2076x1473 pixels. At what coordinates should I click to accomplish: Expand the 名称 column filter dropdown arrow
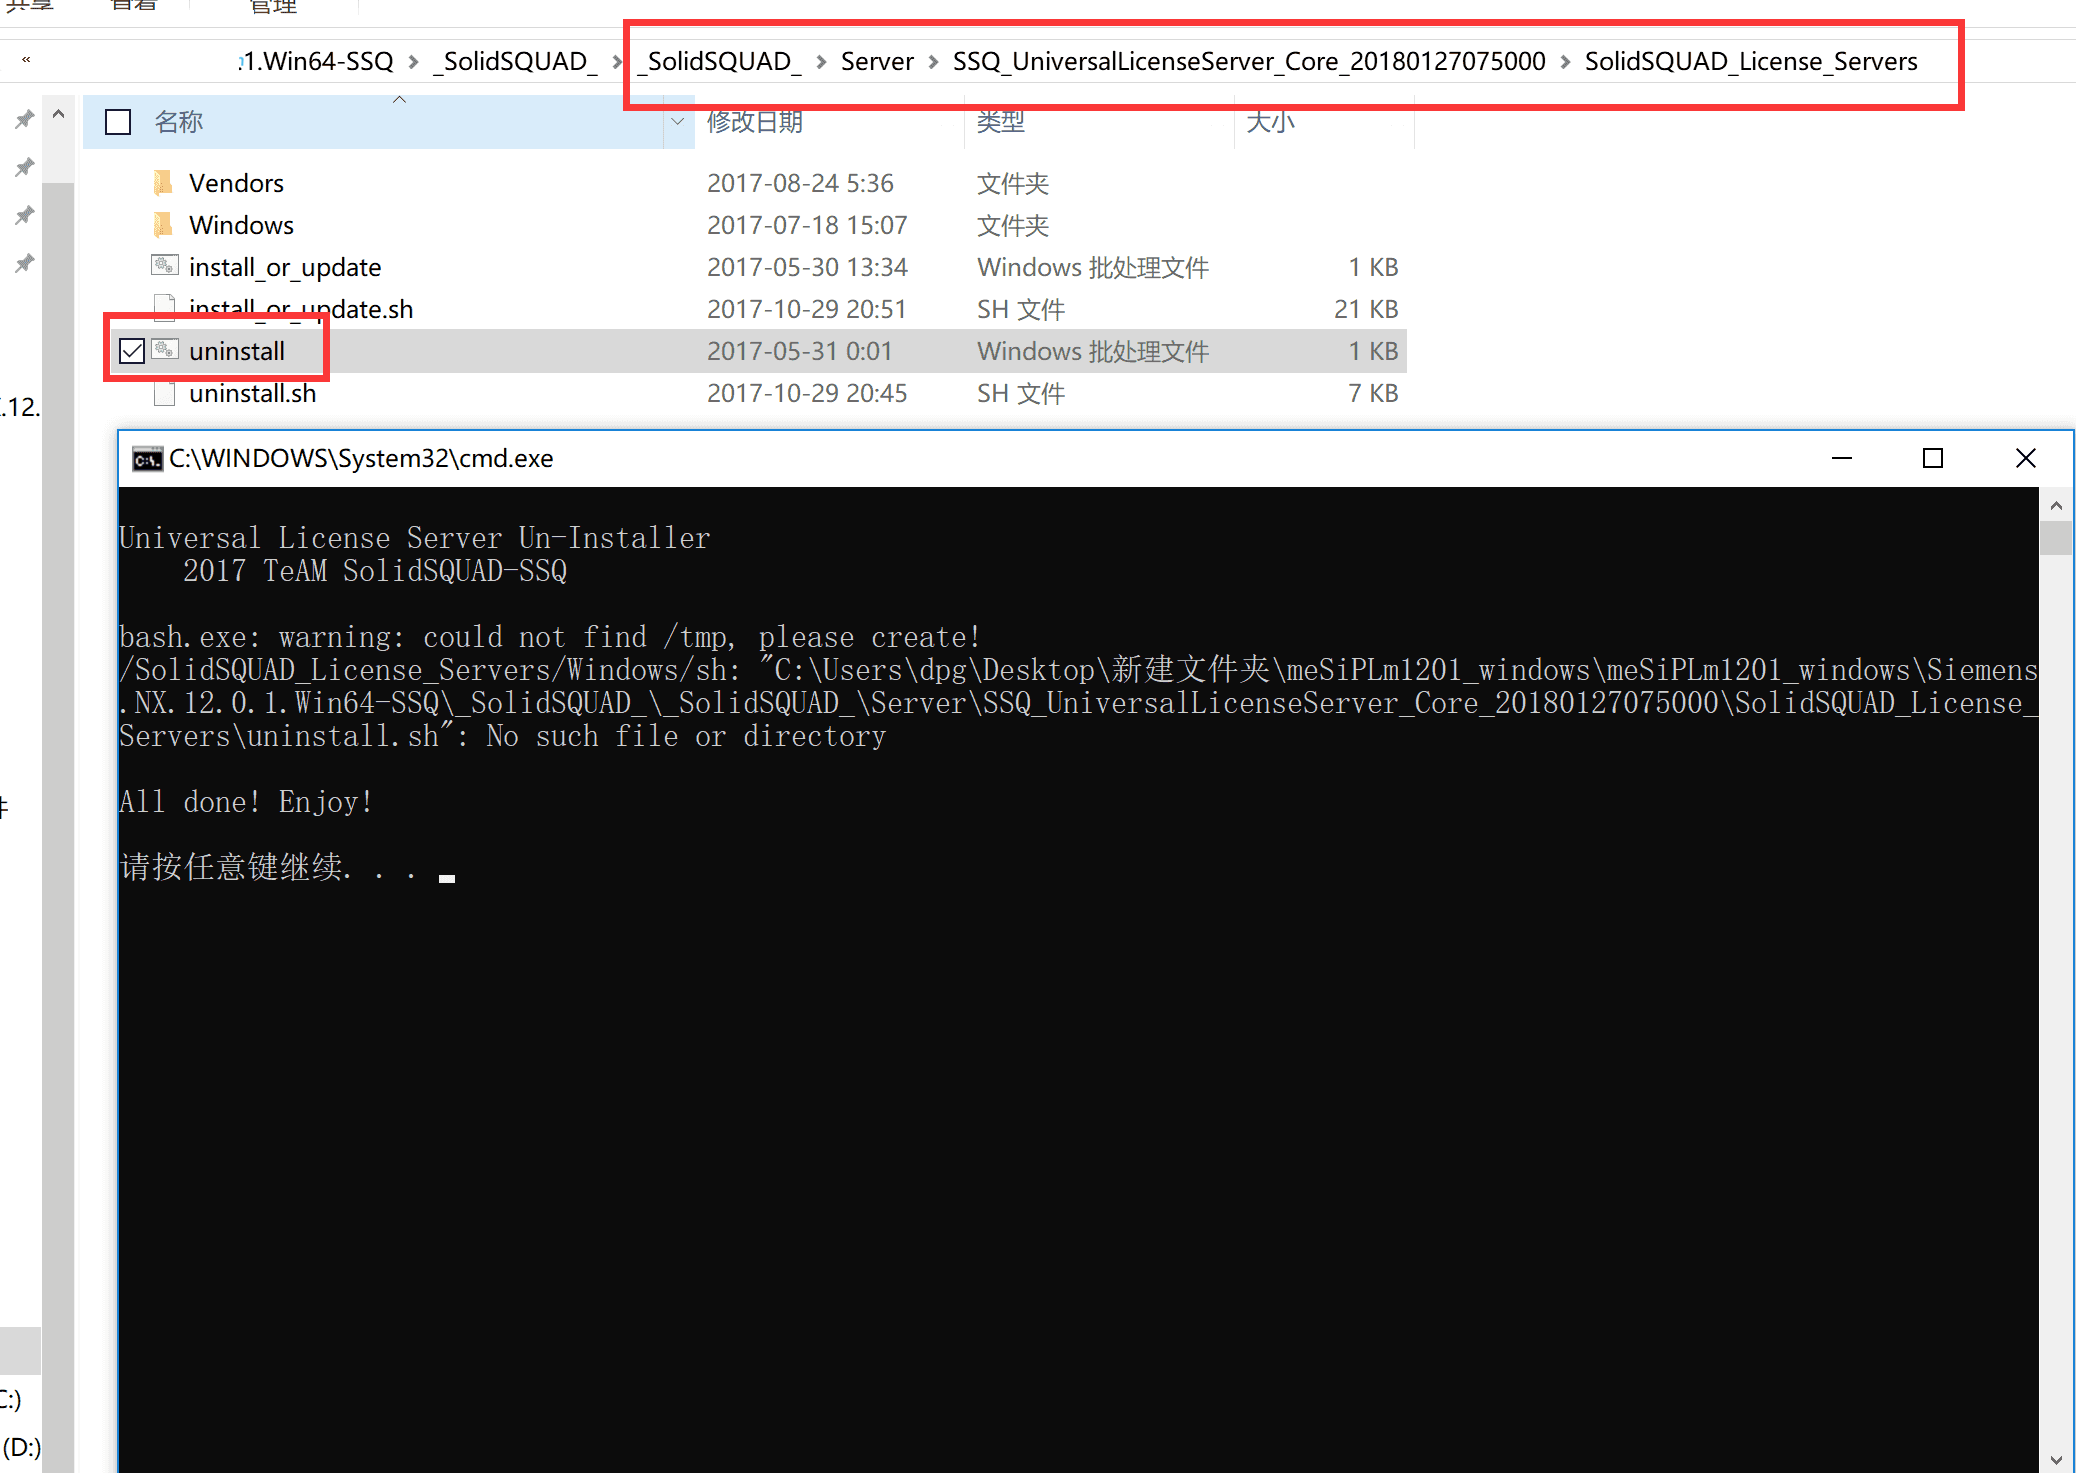click(x=677, y=122)
